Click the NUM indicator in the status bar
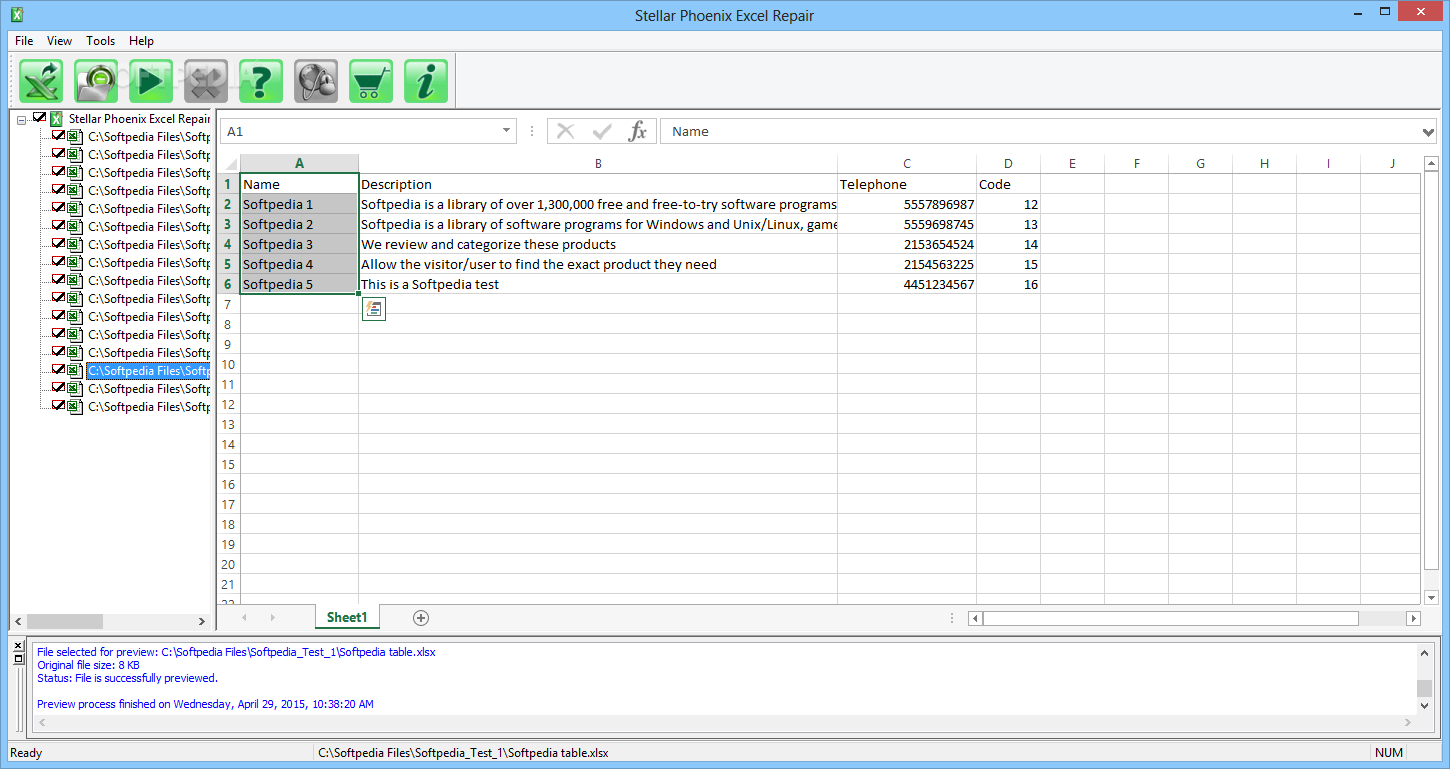The height and width of the screenshot is (769, 1450). 1389,753
